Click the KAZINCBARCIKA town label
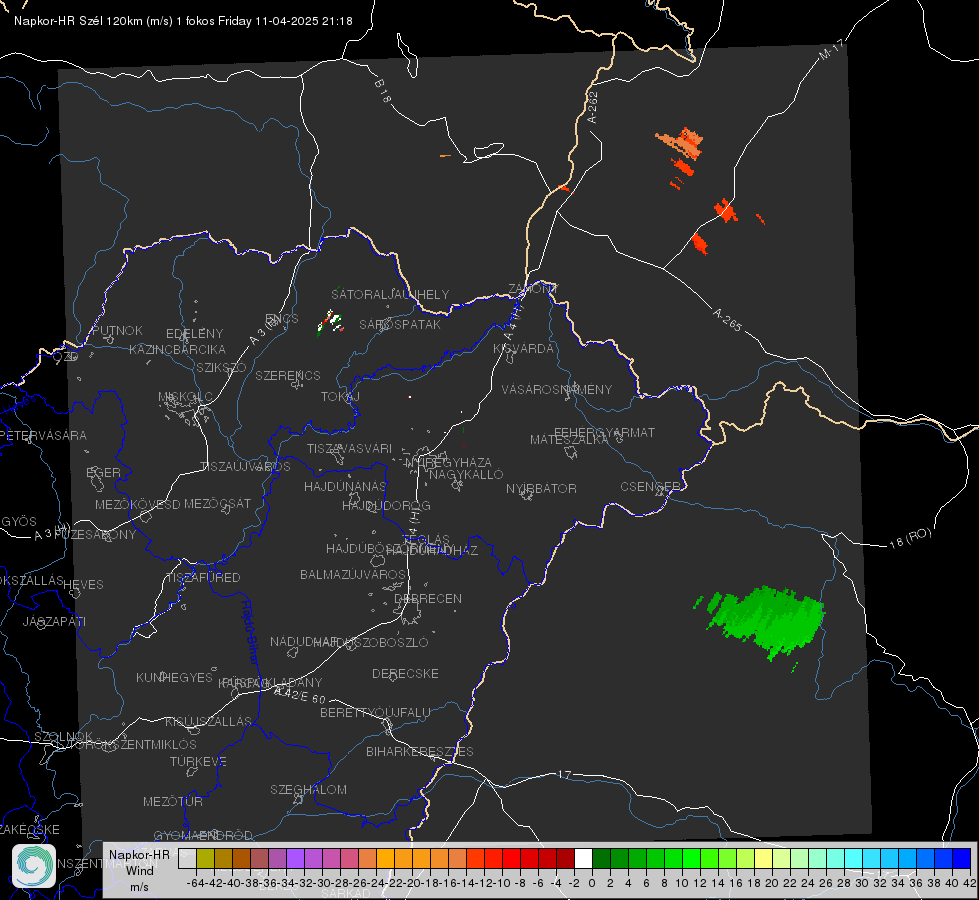Screen dimensions: 979x900 [x=177, y=349]
